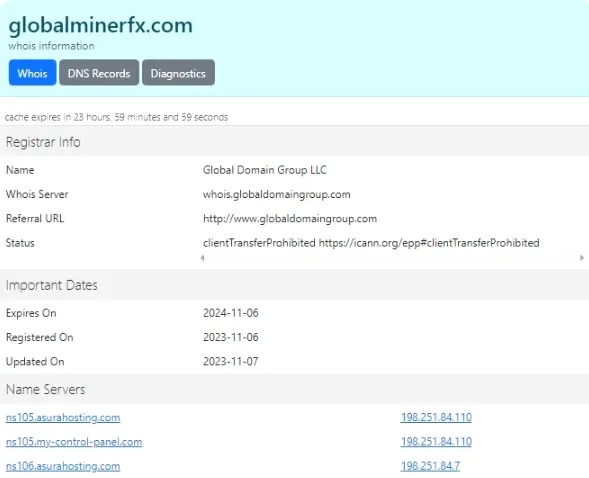This screenshot has width=589, height=478.
Task: Click the whois information subtitle
Action: (x=51, y=46)
